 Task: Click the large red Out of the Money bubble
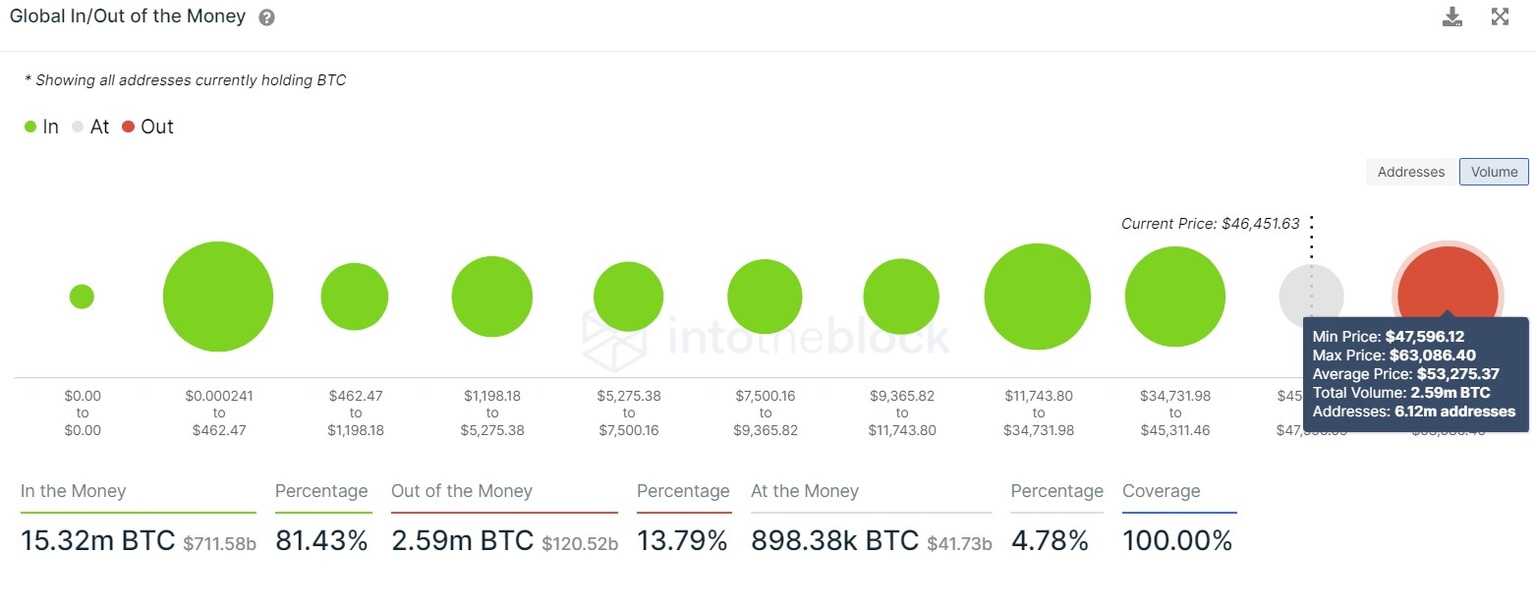coord(1447,280)
